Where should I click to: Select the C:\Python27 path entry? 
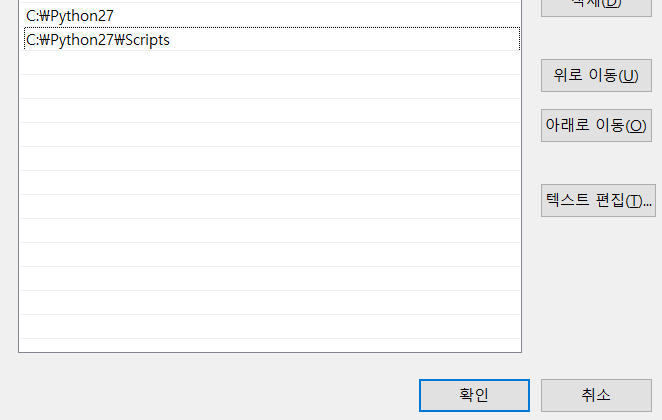tap(270, 16)
